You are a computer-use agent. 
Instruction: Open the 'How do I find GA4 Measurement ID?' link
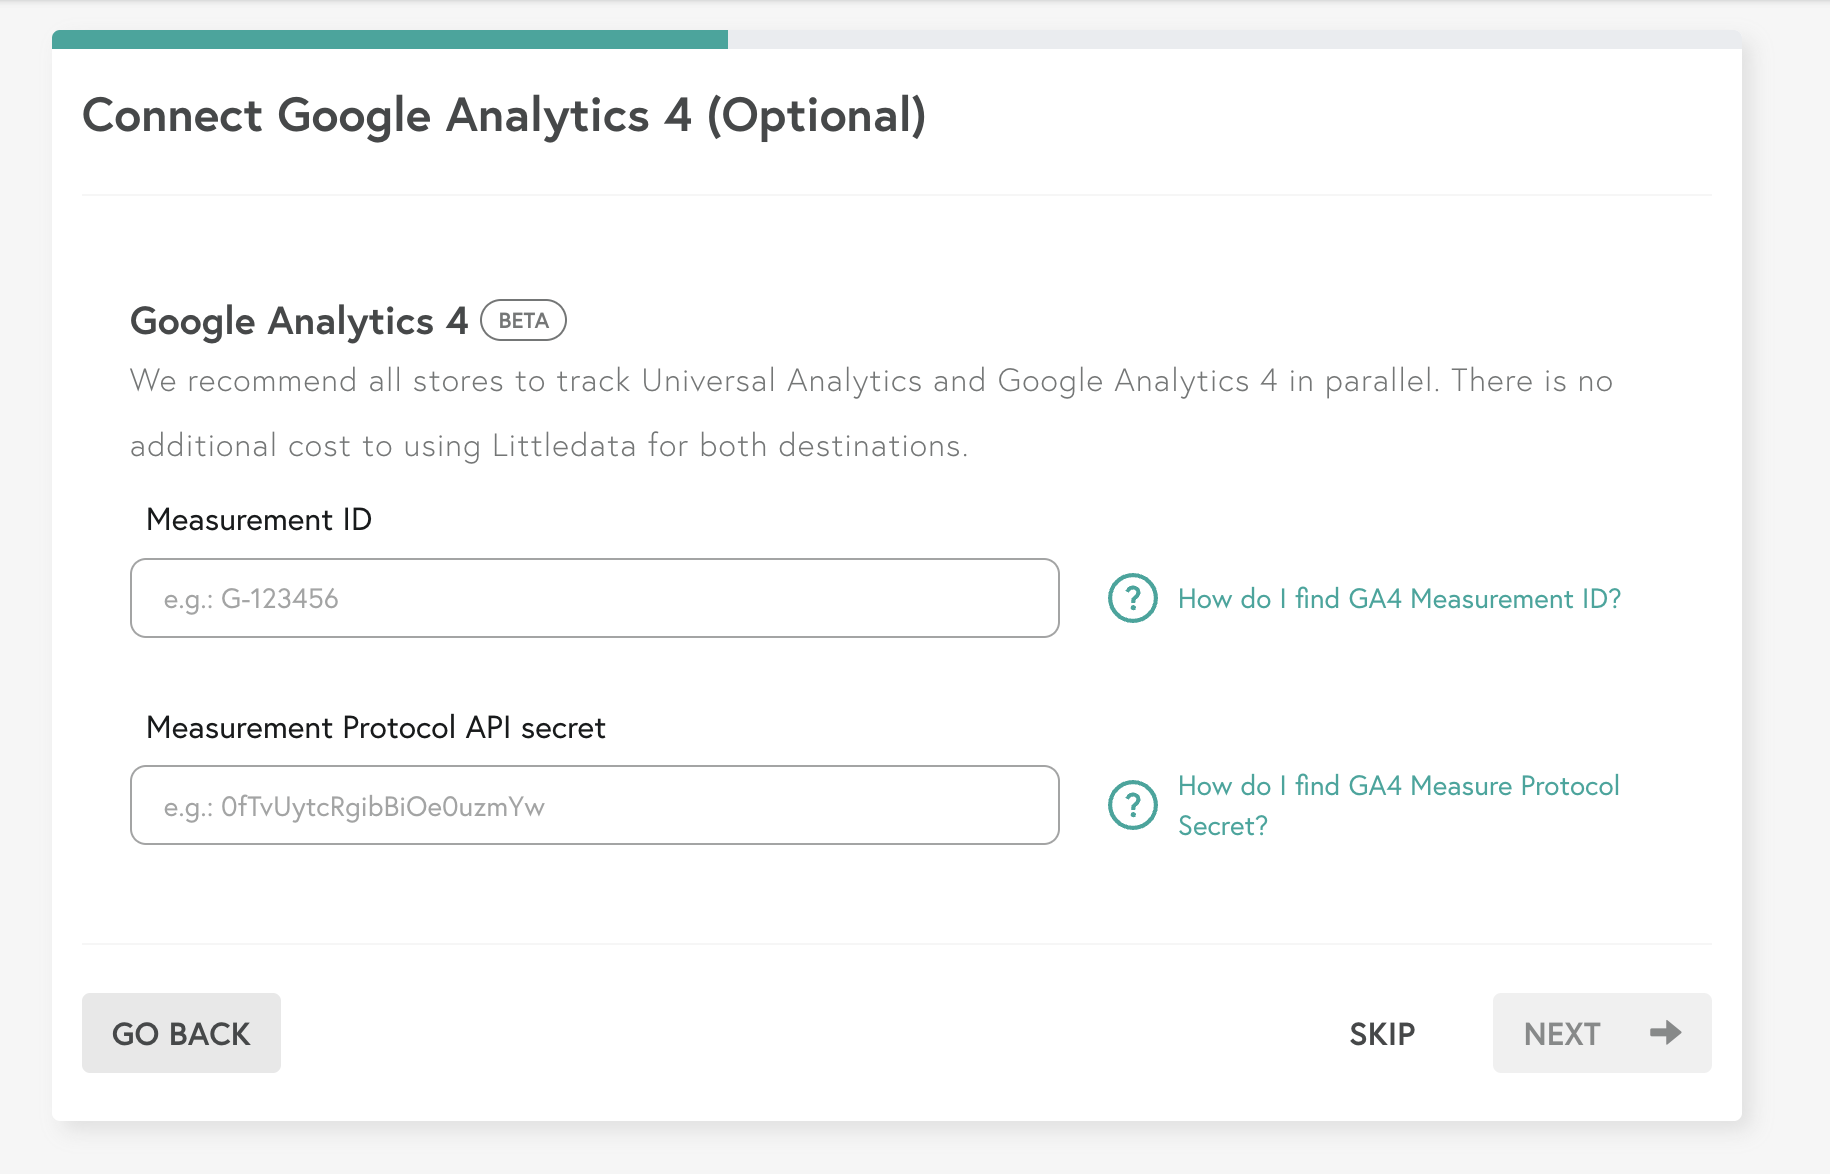(x=1399, y=598)
